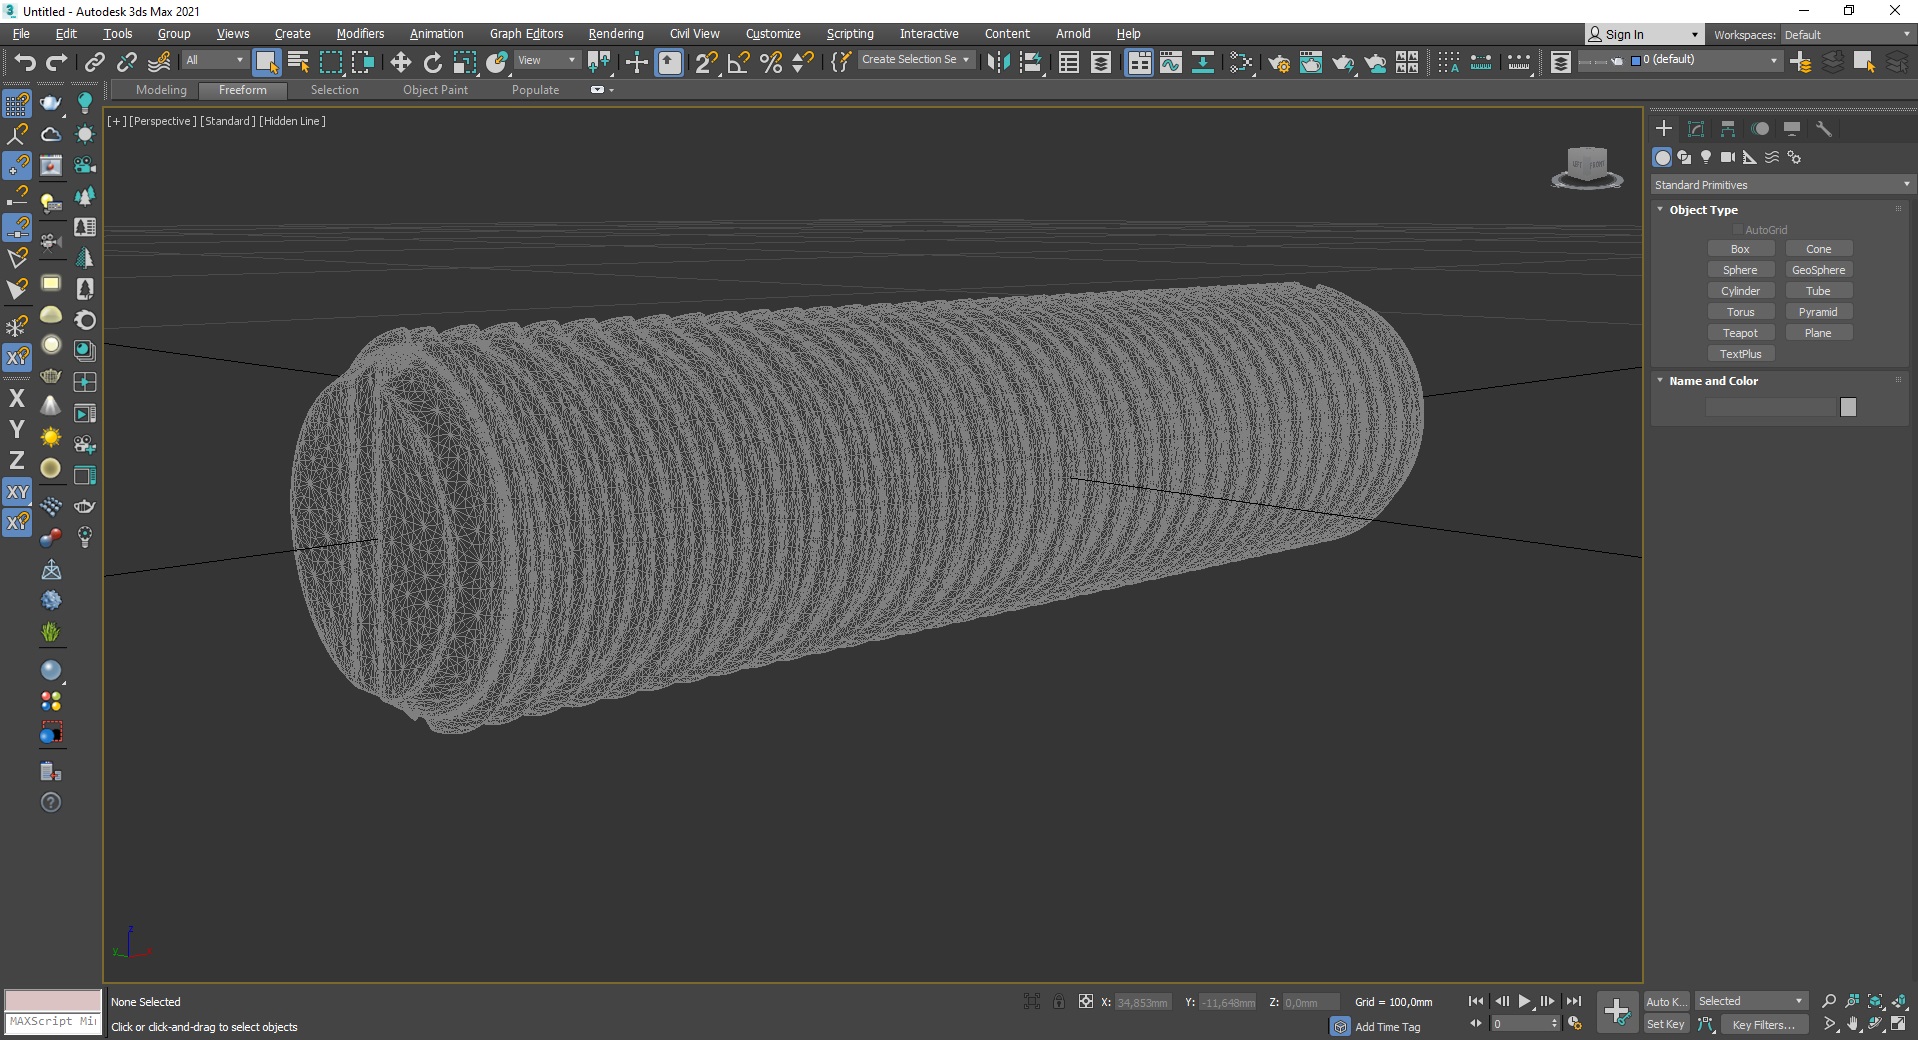Choose the Select and Move tool
This screenshot has width=1918, height=1040.
[x=400, y=62]
